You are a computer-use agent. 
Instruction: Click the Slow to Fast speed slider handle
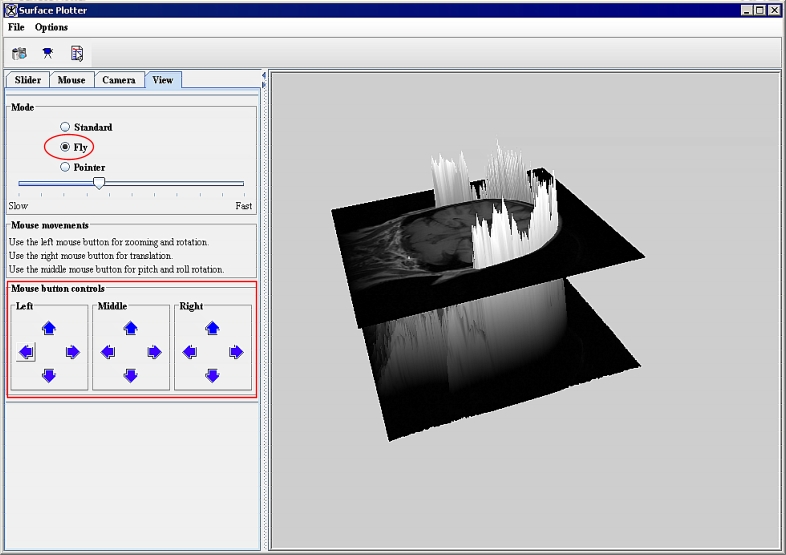[x=99, y=183]
